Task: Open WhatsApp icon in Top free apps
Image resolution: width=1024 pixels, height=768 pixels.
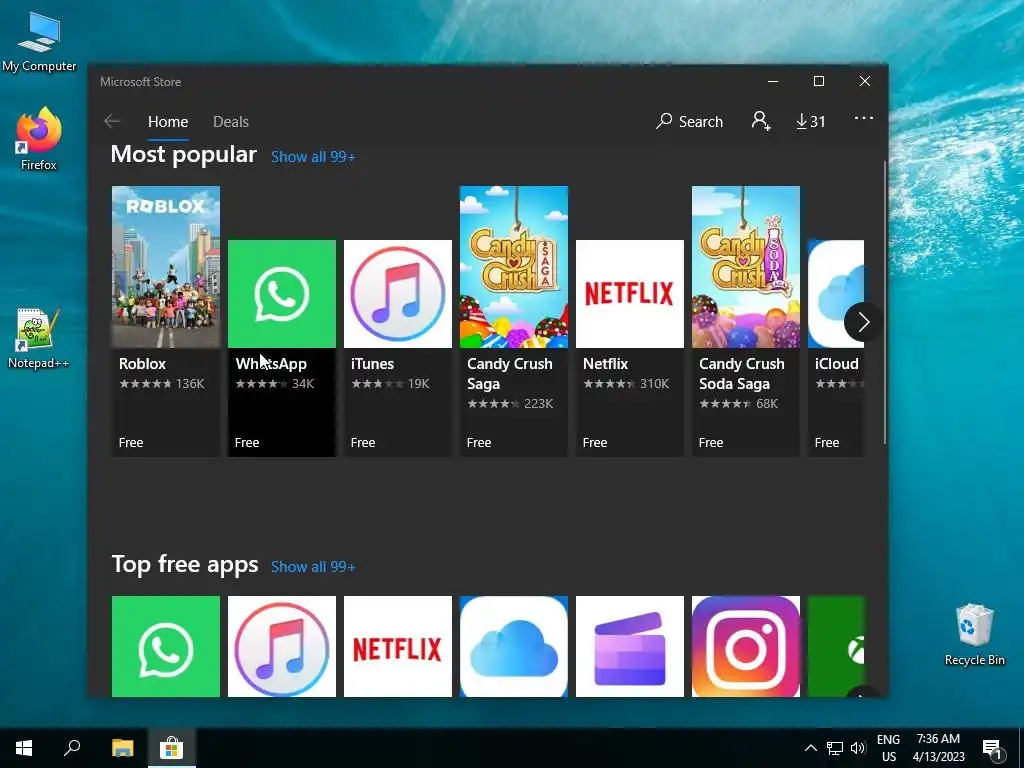Action: coord(166,646)
